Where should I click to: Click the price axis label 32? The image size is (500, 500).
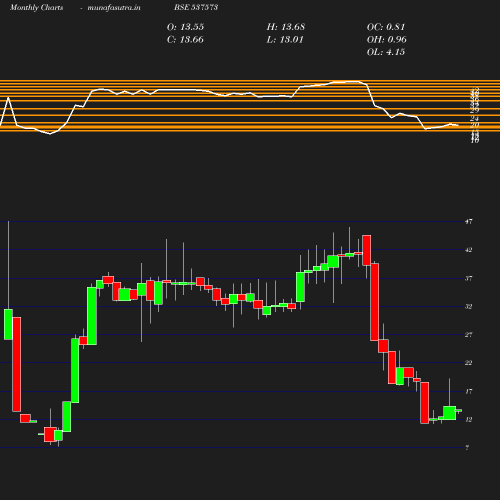tap(469, 306)
